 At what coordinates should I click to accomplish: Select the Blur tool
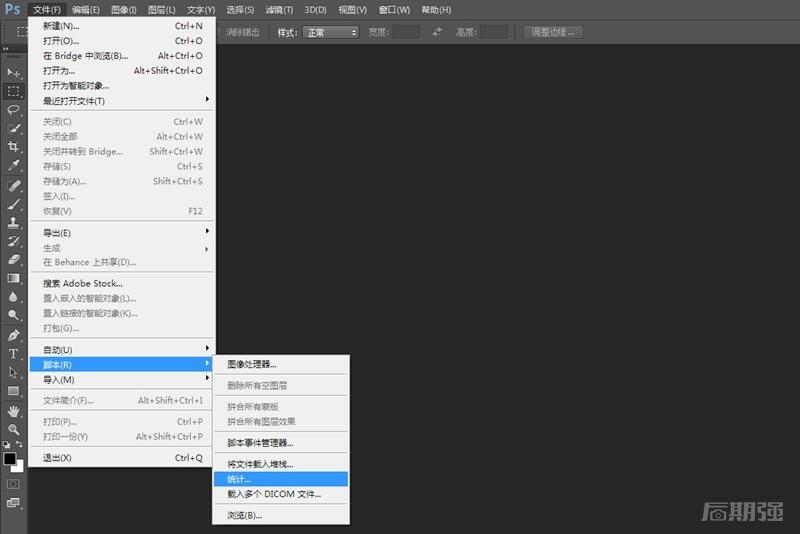pos(13,296)
